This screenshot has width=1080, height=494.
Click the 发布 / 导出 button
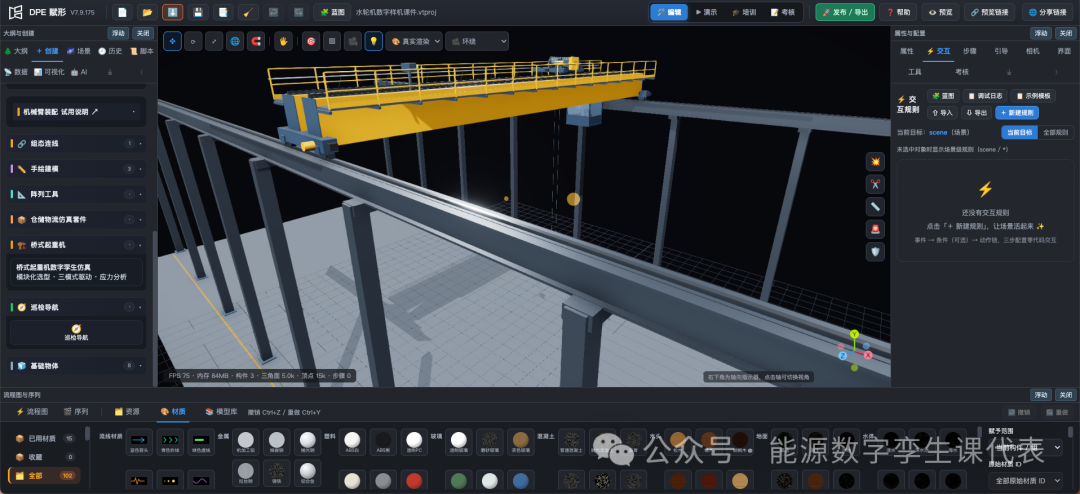[845, 12]
